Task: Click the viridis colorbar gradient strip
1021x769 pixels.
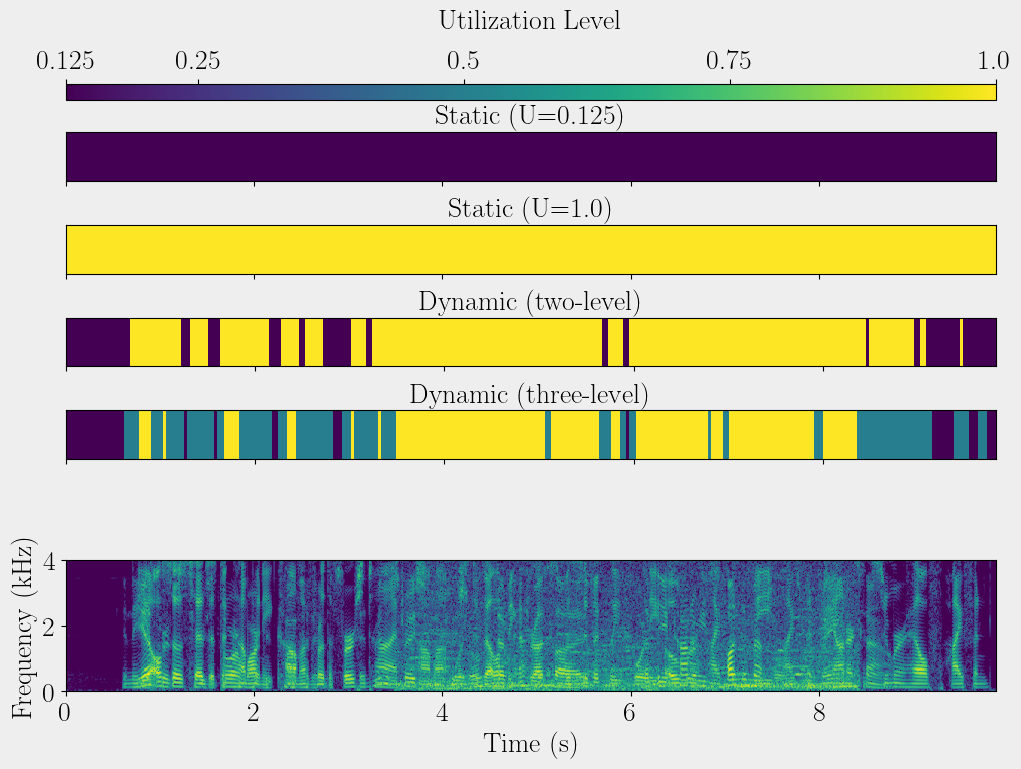Action: (x=530, y=92)
